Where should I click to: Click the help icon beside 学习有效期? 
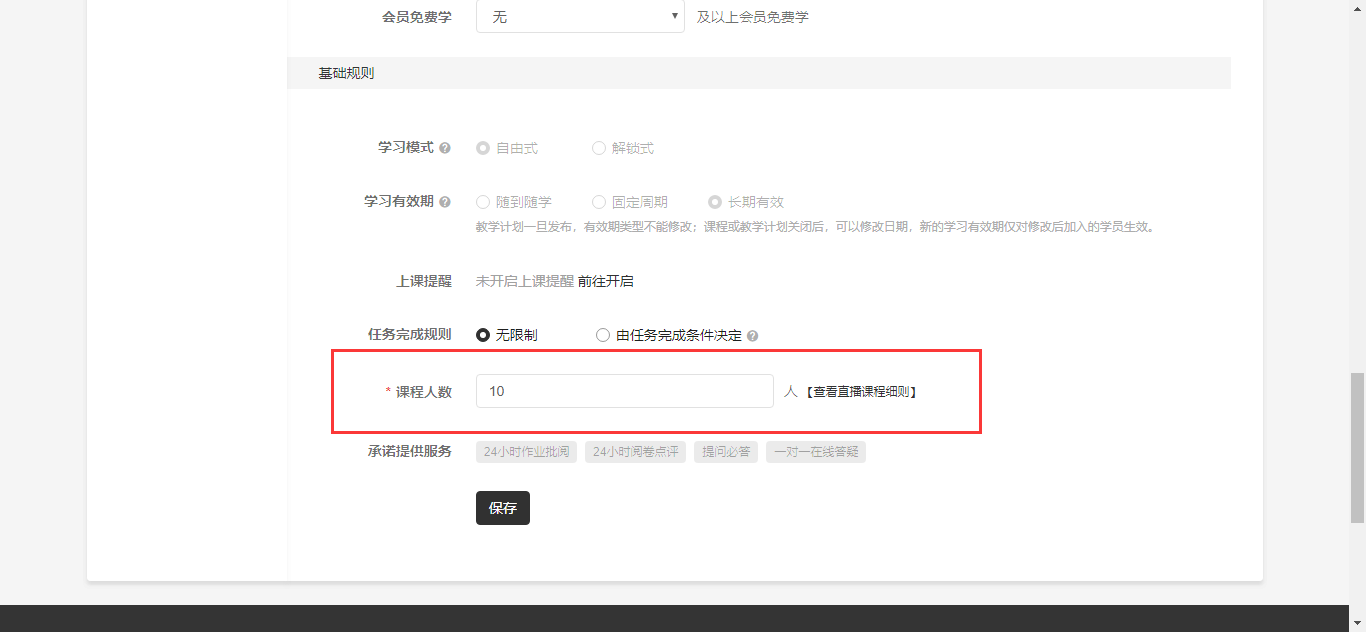point(445,202)
